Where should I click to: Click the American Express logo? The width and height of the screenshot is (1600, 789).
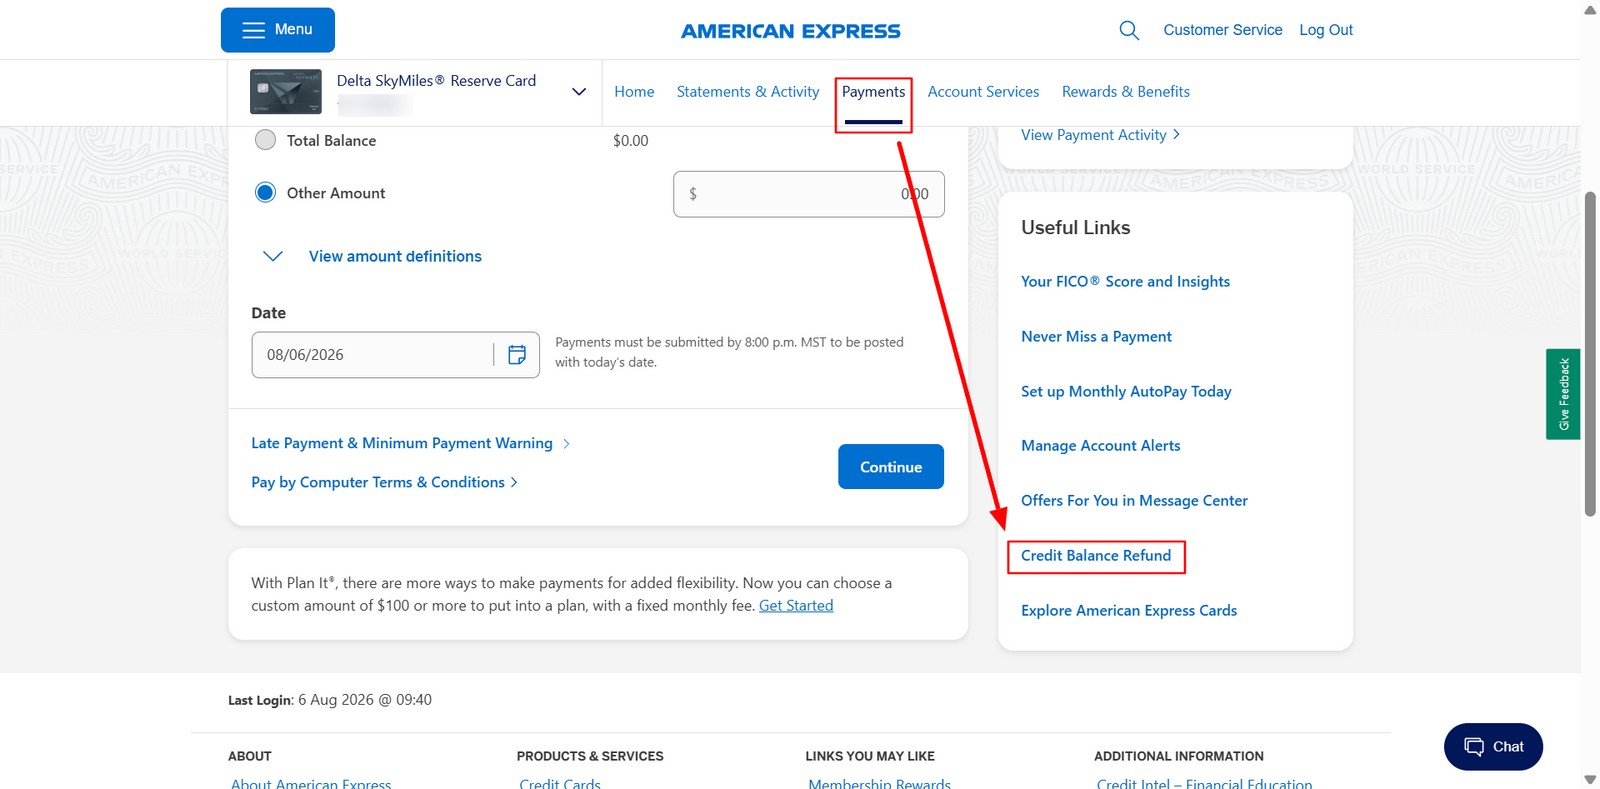pos(791,31)
